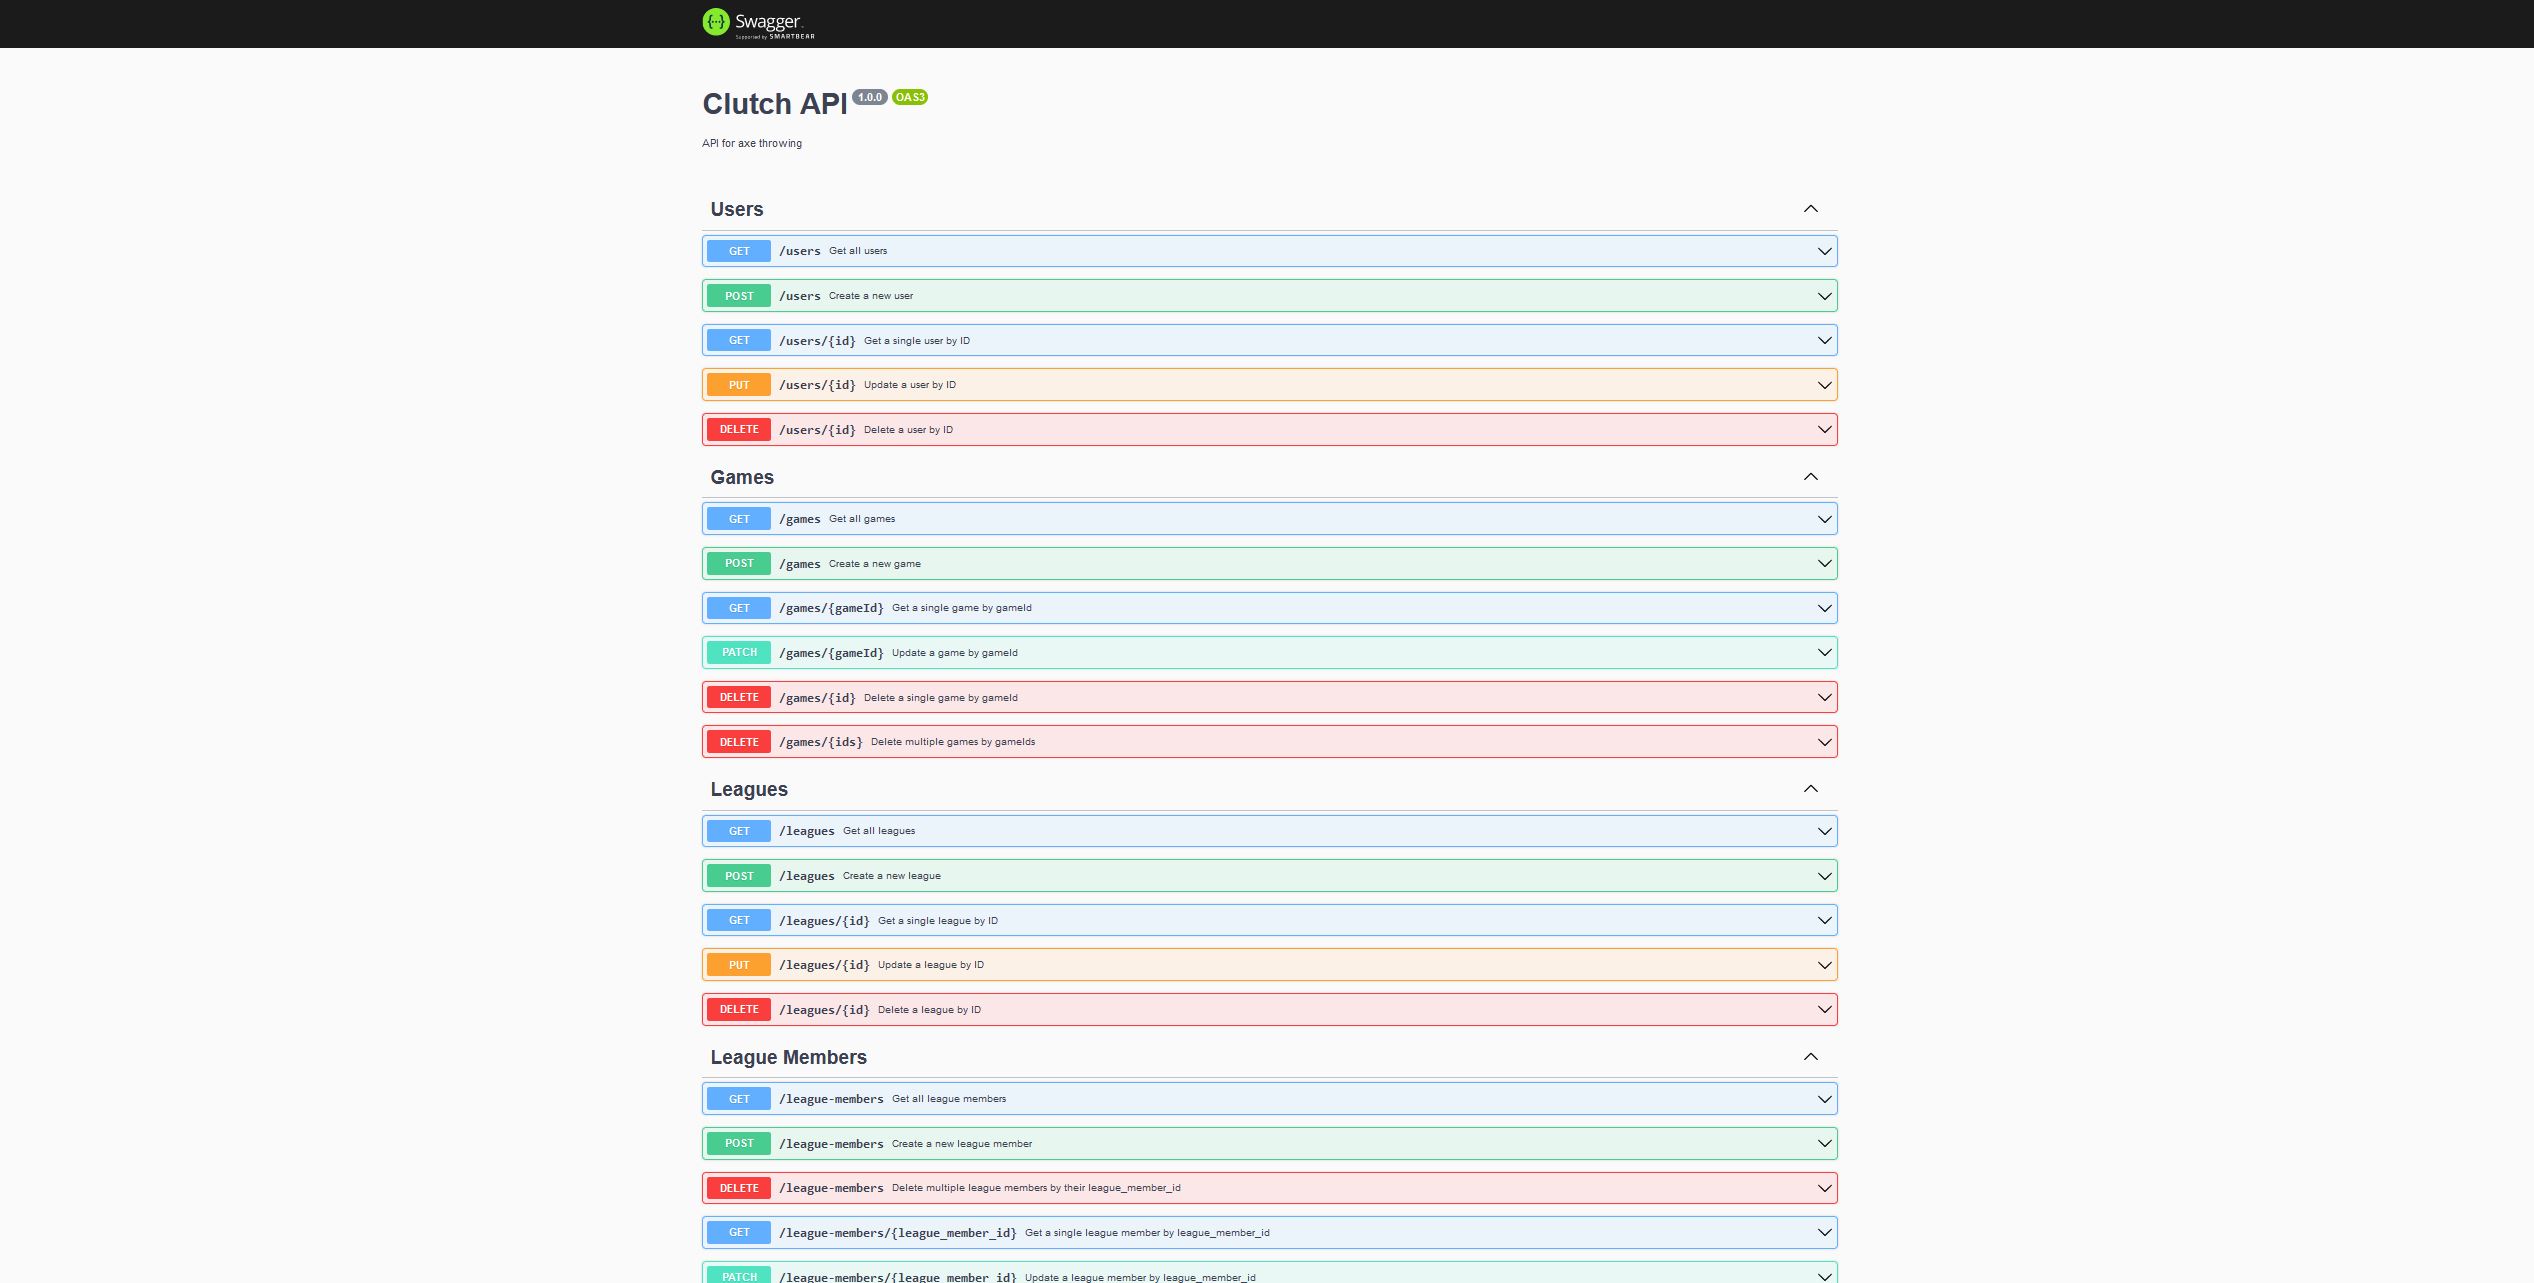This screenshot has width=2534, height=1283.
Task: Click the POST /games method badge
Action: pyautogui.click(x=739, y=564)
